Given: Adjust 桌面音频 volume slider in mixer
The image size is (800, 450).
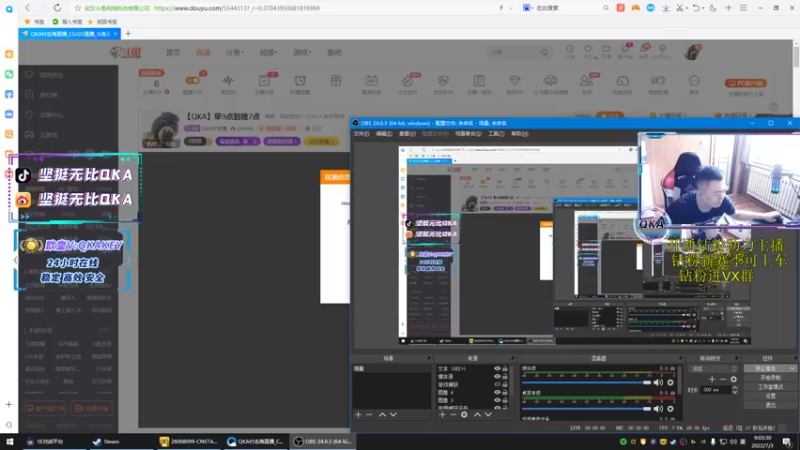Looking at the screenshot, I should [x=587, y=409].
